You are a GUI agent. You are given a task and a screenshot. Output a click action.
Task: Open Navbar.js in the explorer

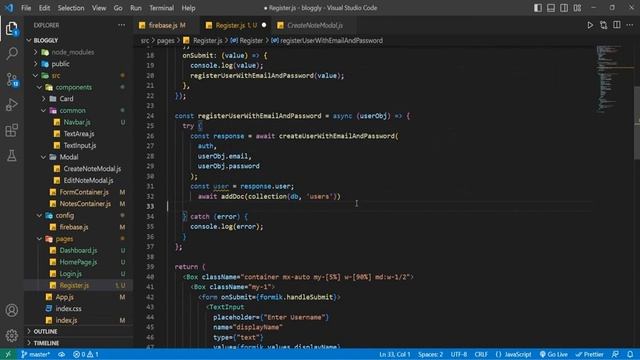coord(77,122)
